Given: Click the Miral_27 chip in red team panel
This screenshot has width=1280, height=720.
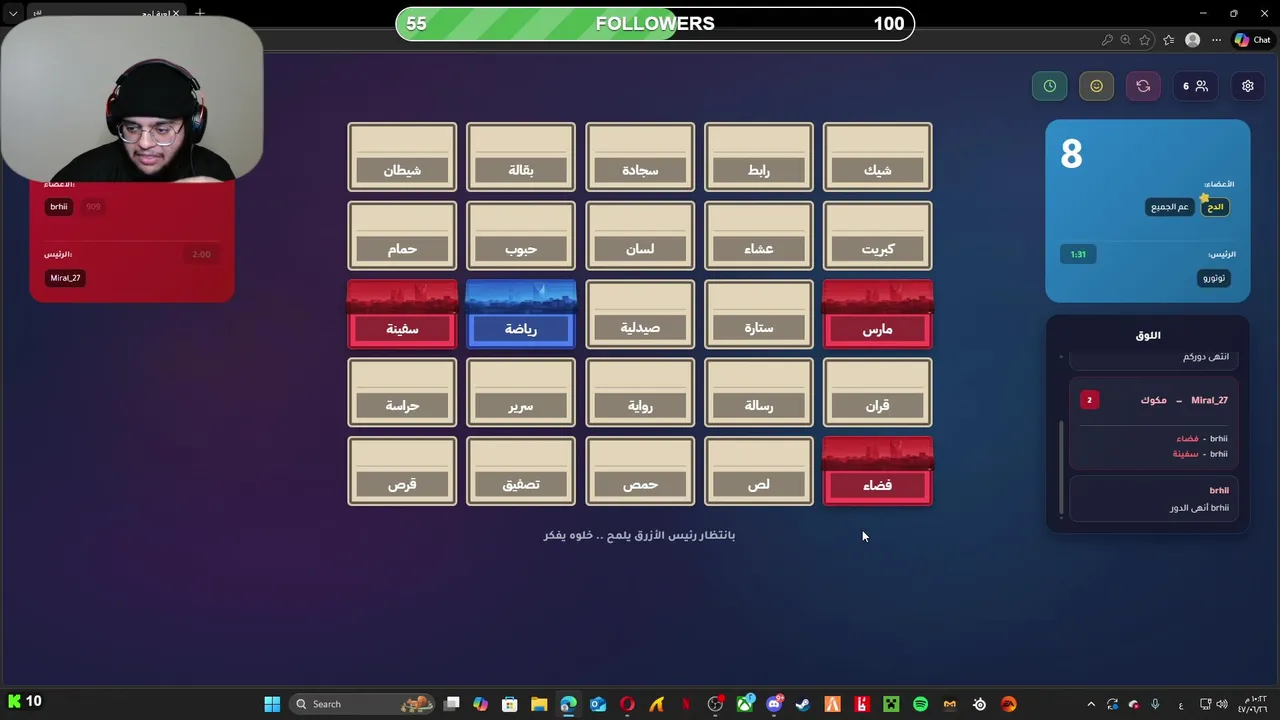Looking at the screenshot, I should pyautogui.click(x=65, y=278).
